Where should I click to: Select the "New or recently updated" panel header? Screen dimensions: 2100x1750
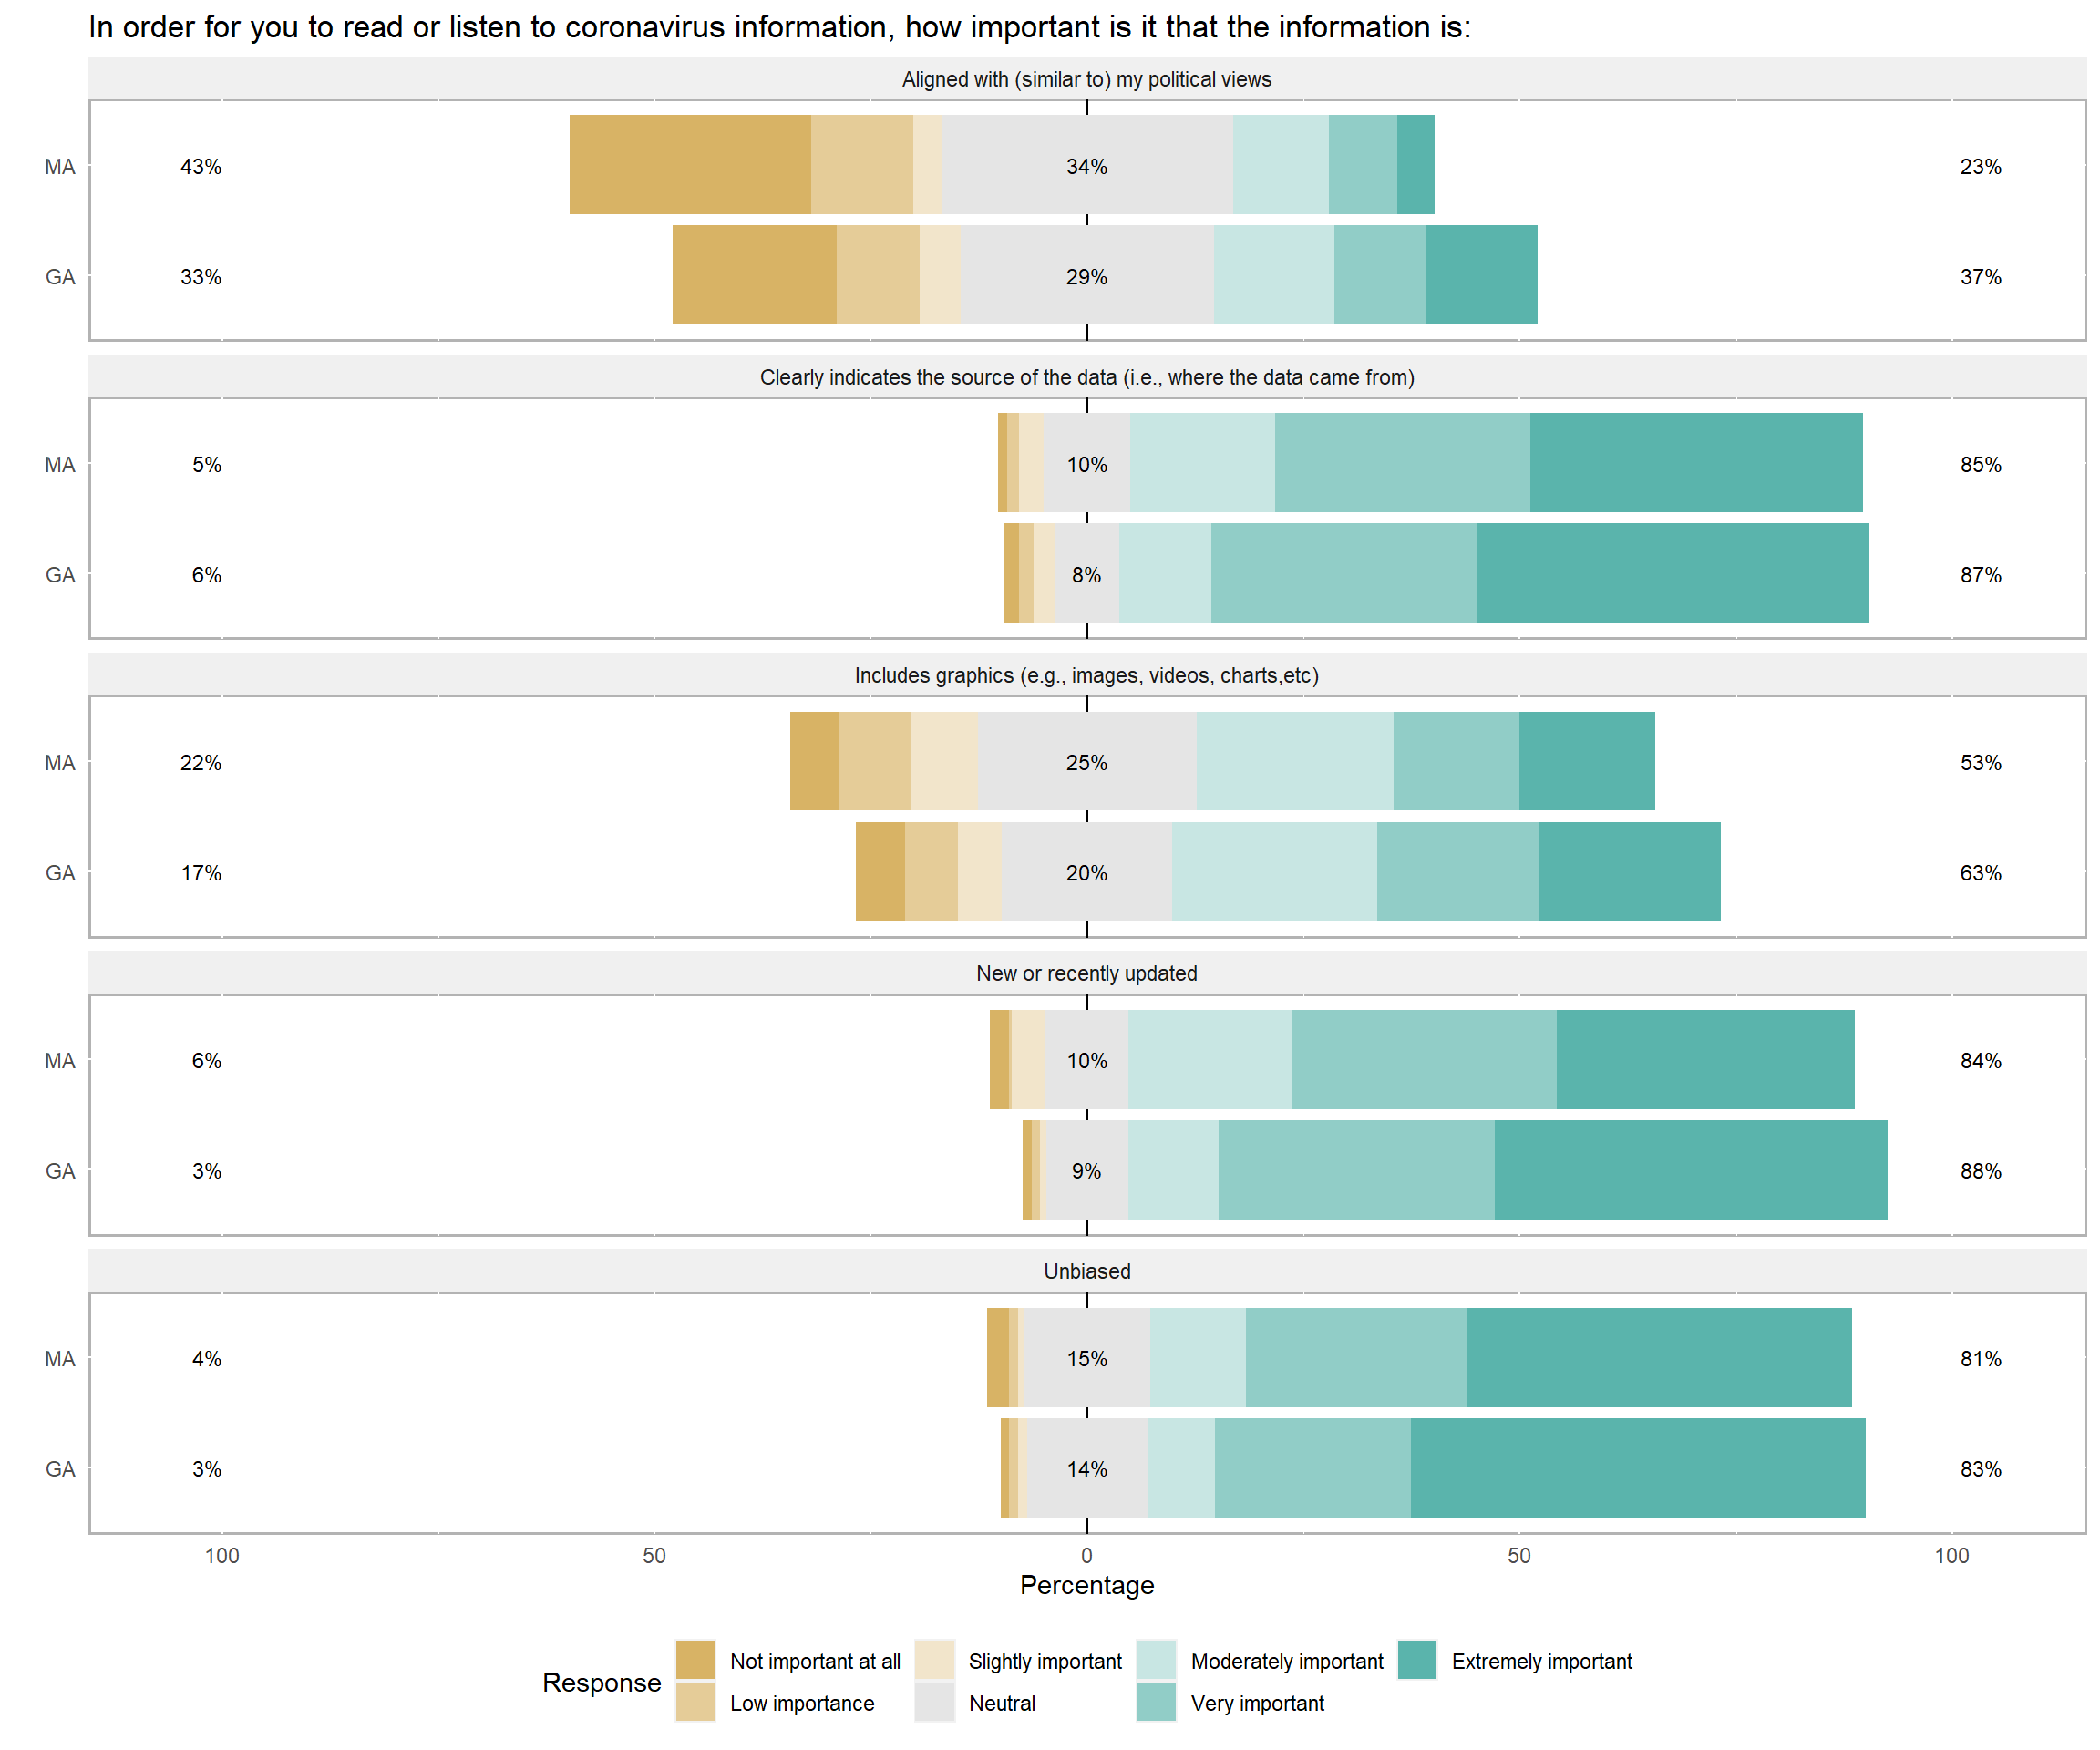pos(1087,973)
